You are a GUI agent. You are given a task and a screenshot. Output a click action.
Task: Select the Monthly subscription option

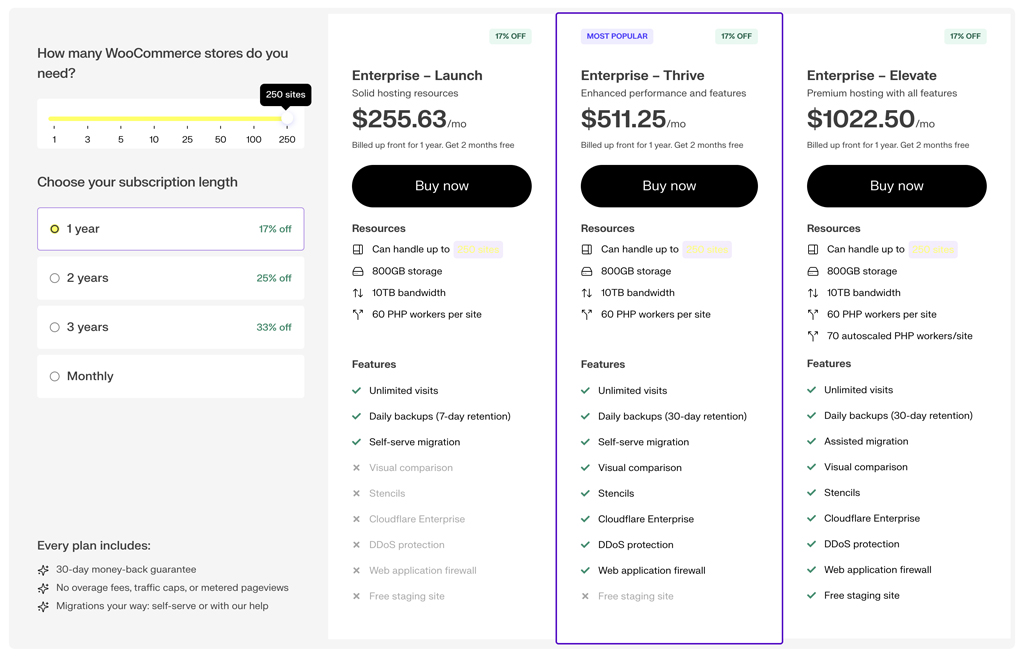pyautogui.click(x=170, y=376)
